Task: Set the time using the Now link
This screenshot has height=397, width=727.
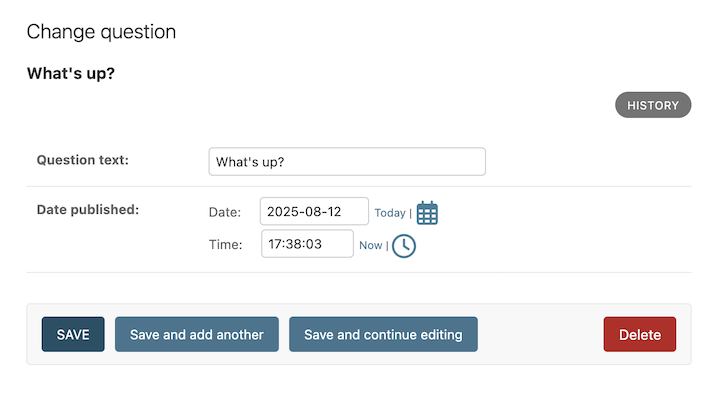Action: [370, 245]
